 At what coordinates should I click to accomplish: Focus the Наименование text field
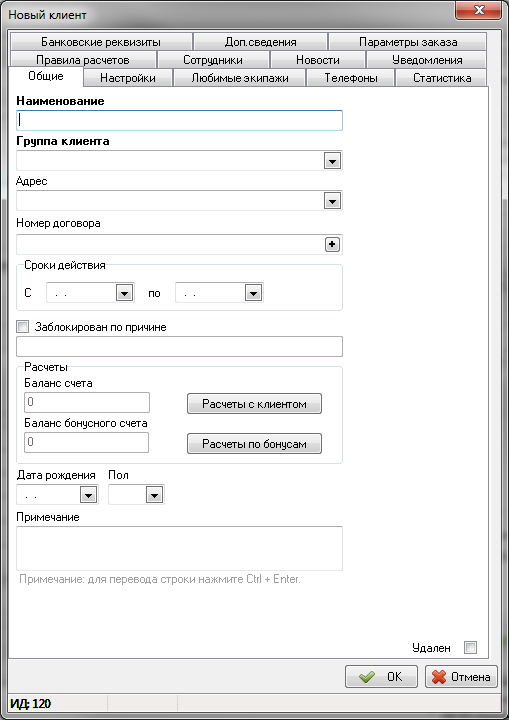179,120
